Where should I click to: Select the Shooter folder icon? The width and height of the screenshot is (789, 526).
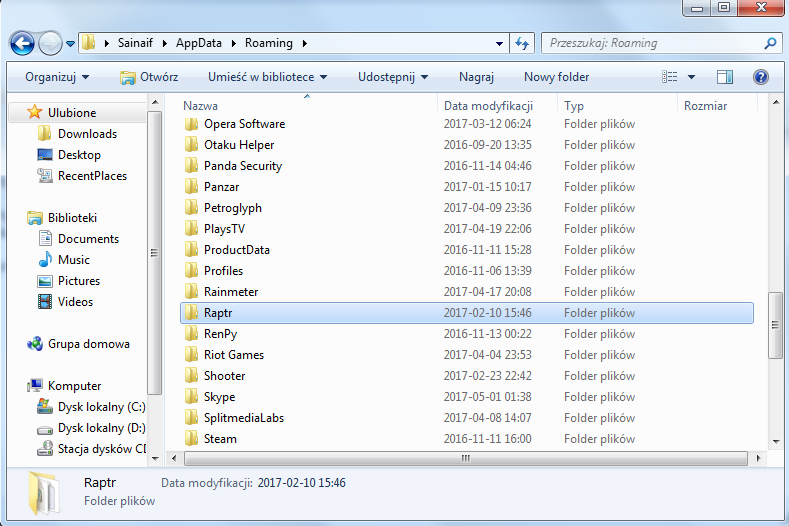tap(191, 376)
